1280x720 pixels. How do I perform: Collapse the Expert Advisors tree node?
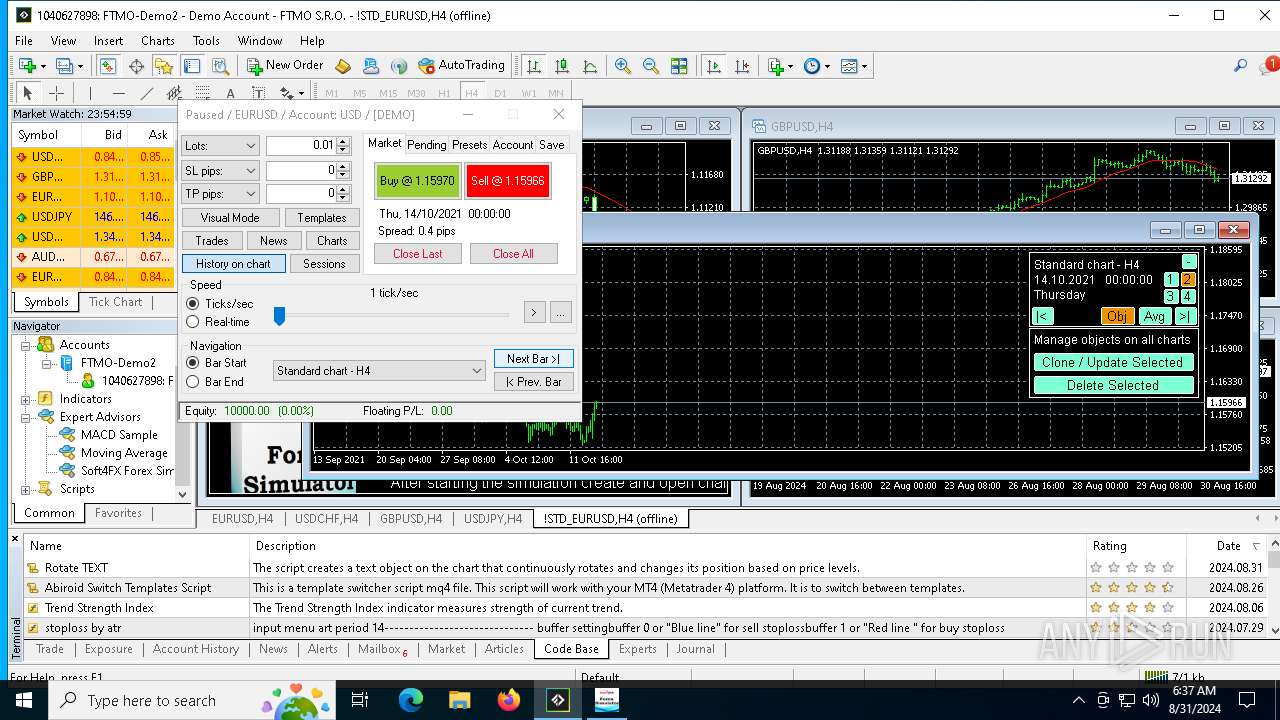tap(26, 417)
